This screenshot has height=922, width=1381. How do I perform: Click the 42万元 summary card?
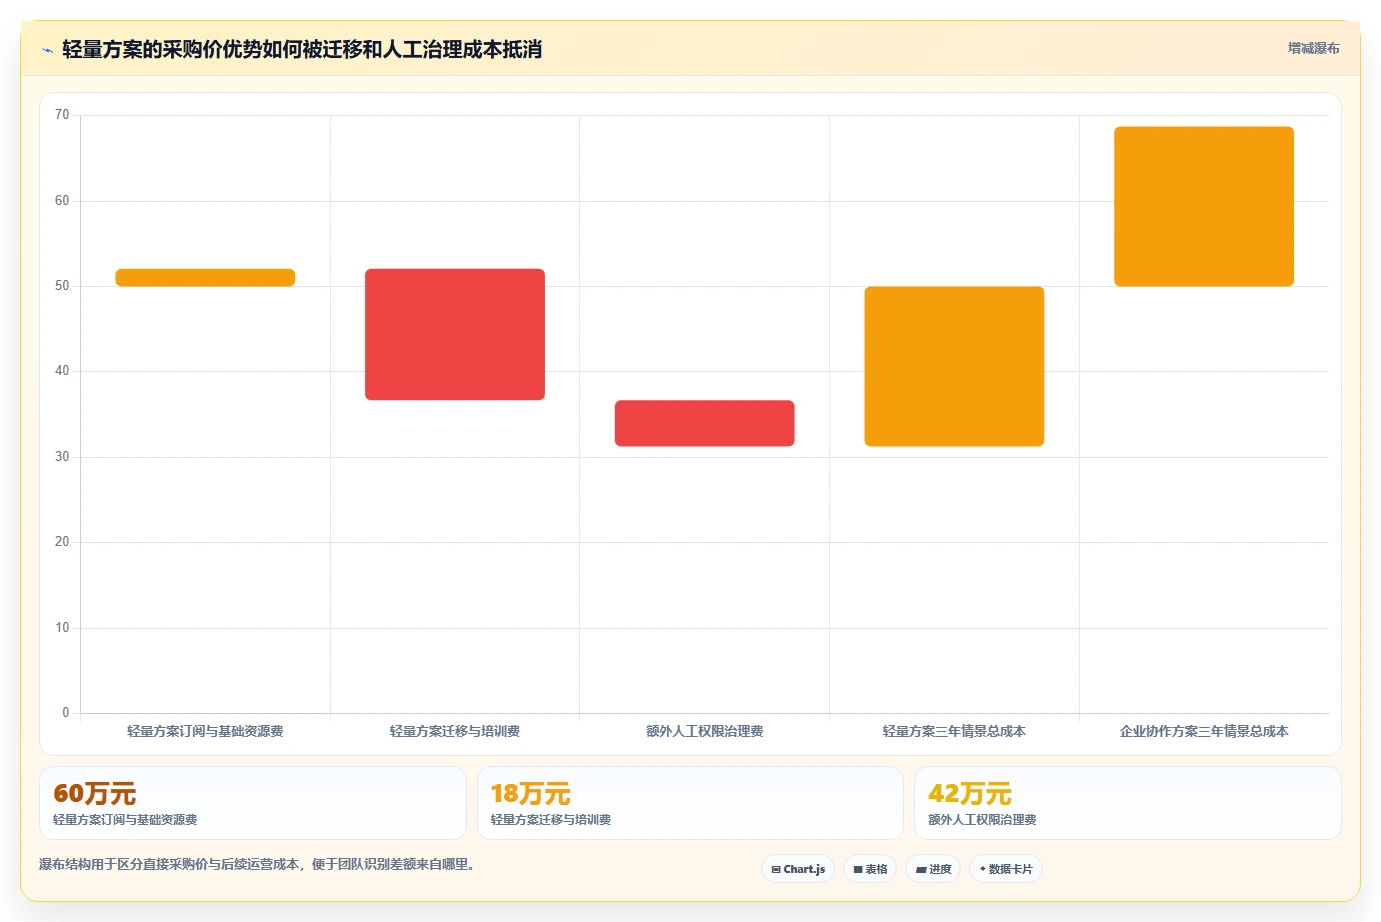[x=1128, y=803]
